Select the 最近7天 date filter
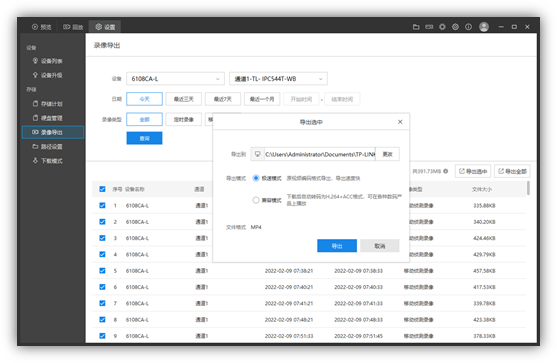 pos(223,99)
